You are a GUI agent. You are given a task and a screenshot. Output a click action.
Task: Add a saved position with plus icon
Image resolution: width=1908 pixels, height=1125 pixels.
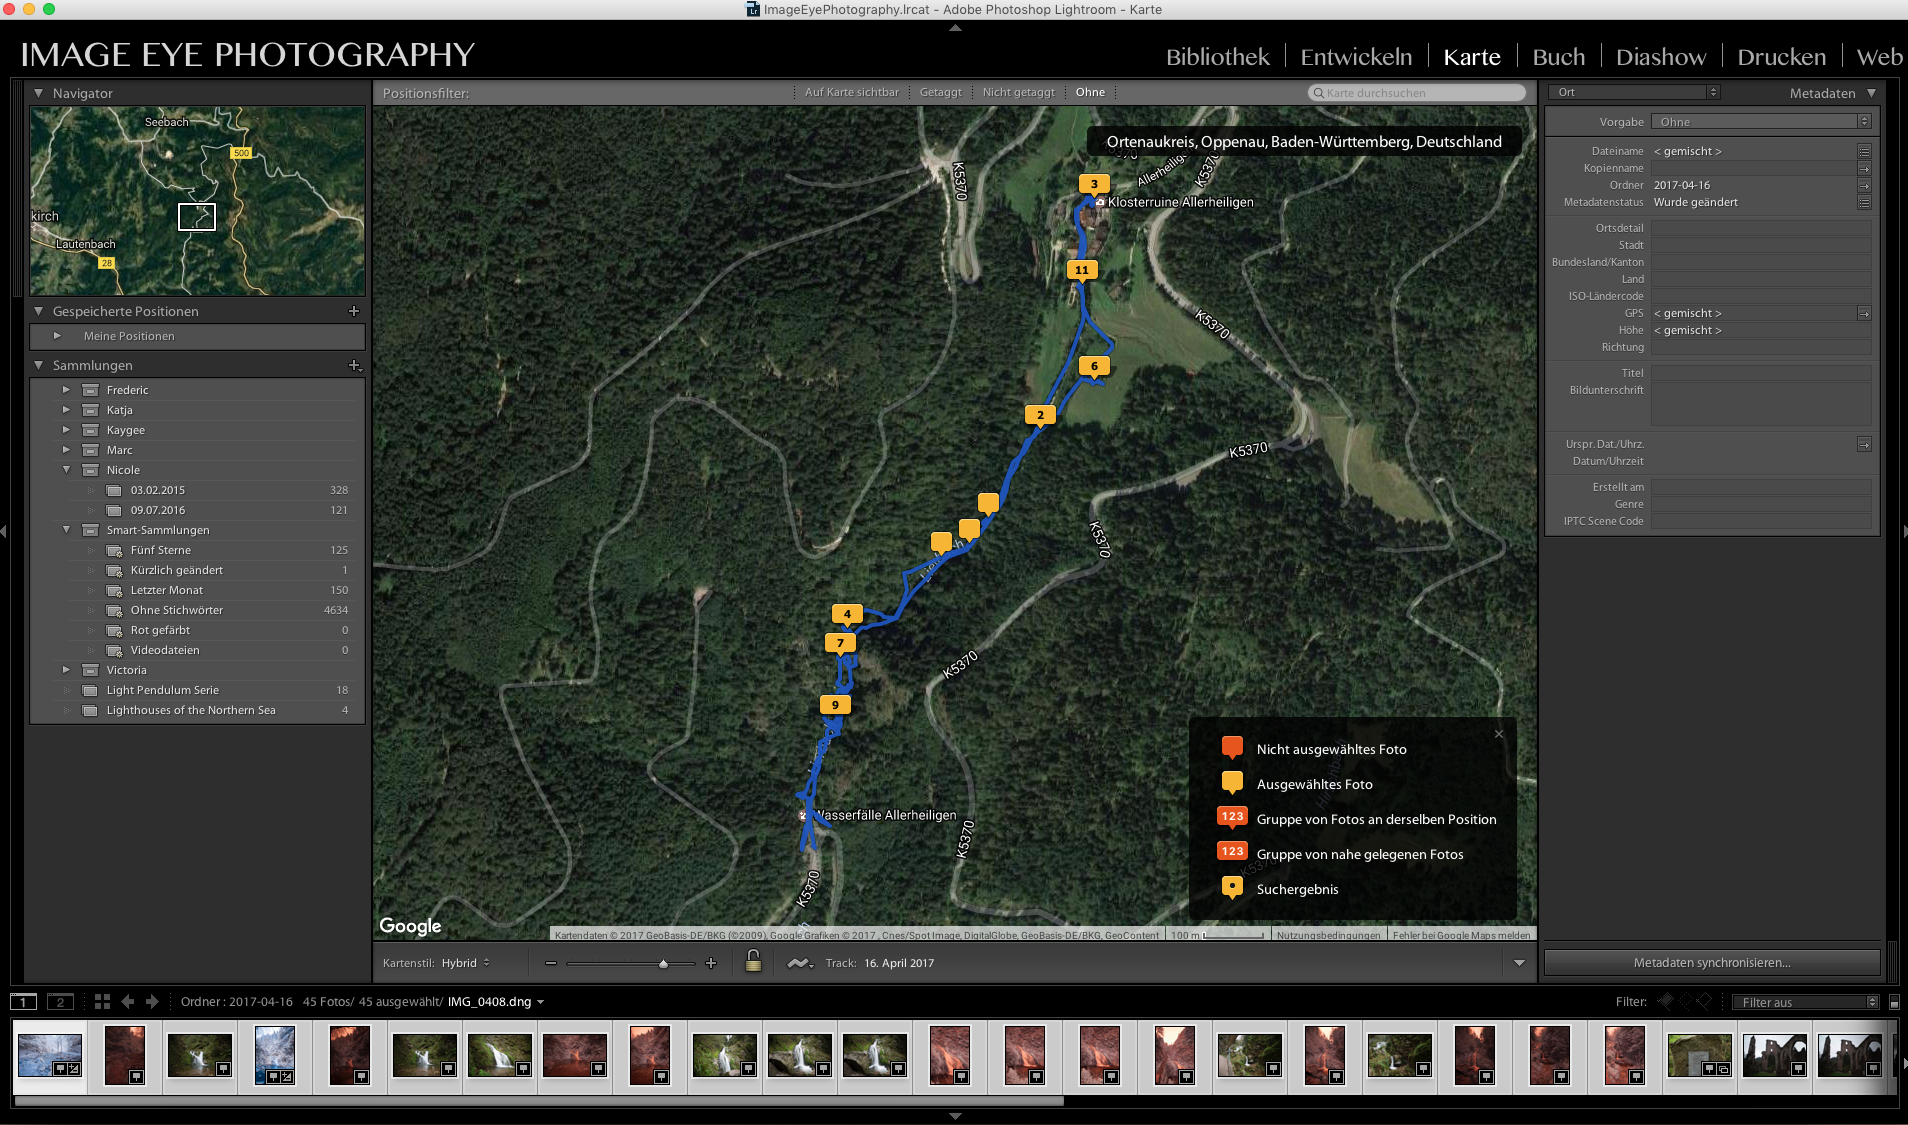click(353, 311)
